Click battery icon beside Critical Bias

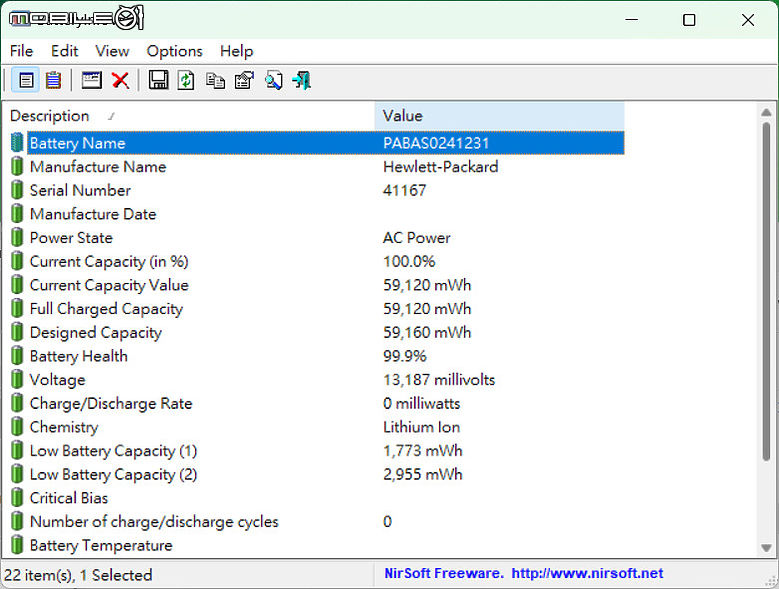(x=17, y=498)
